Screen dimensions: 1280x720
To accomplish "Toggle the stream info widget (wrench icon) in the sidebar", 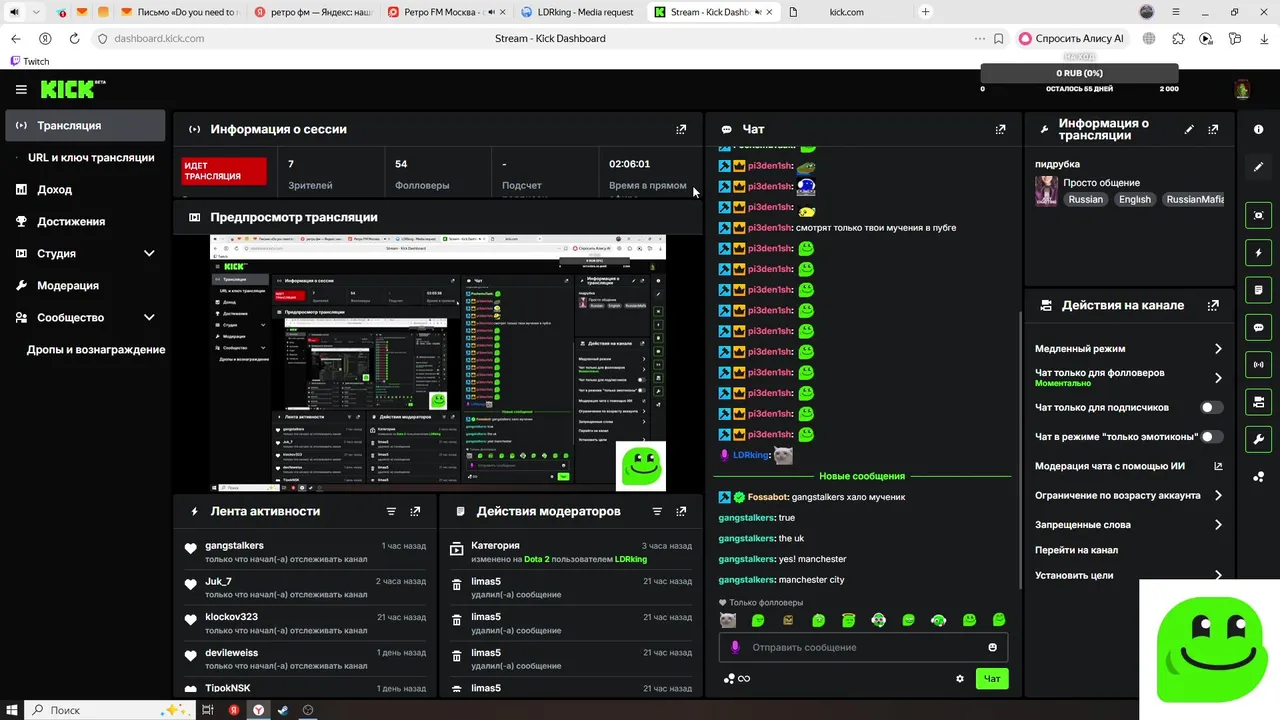I will 1258,439.
